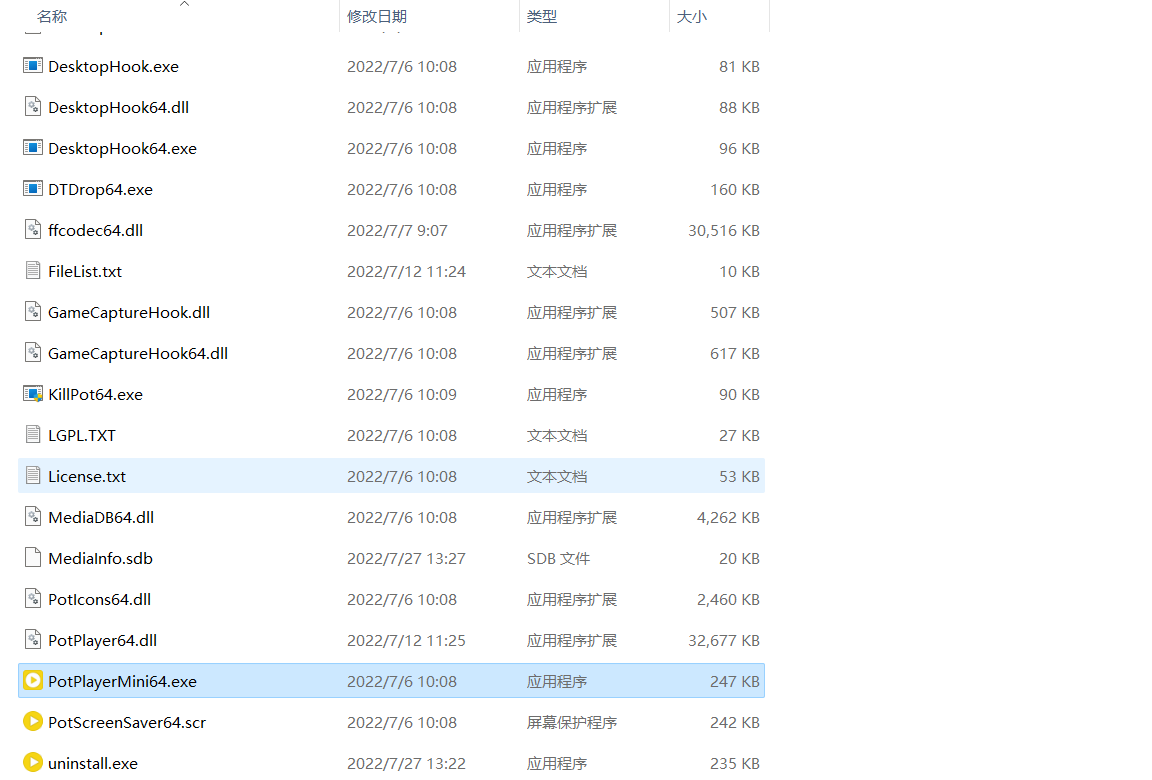Click the MediaInfo.sdb blank file icon
1152x780 pixels.
pyautogui.click(x=32, y=558)
